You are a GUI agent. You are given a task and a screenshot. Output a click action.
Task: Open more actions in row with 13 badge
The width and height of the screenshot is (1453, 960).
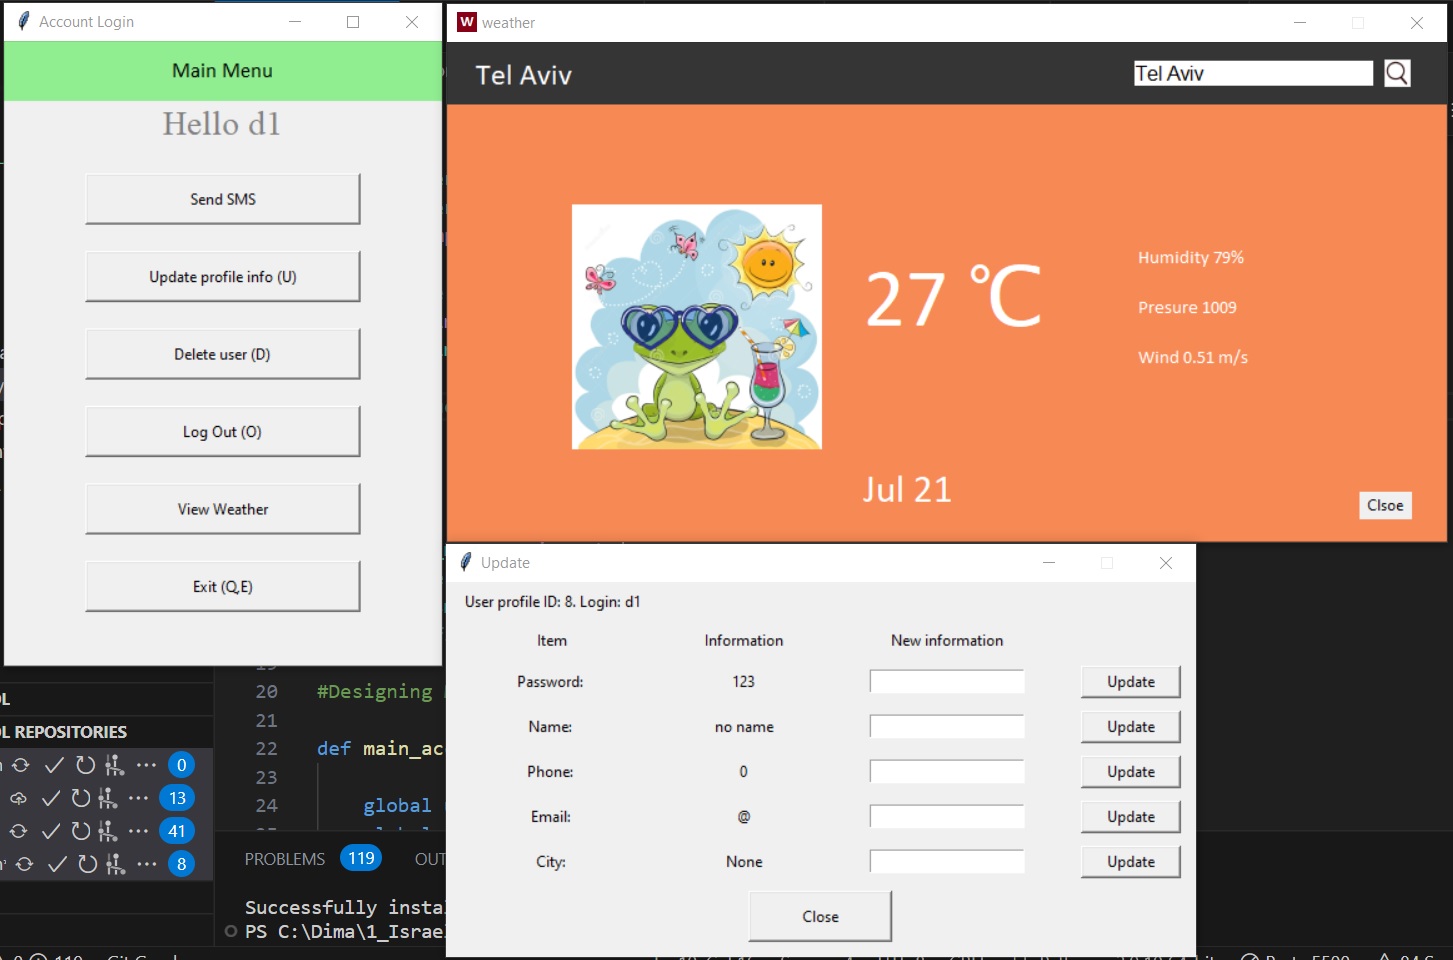(x=138, y=798)
